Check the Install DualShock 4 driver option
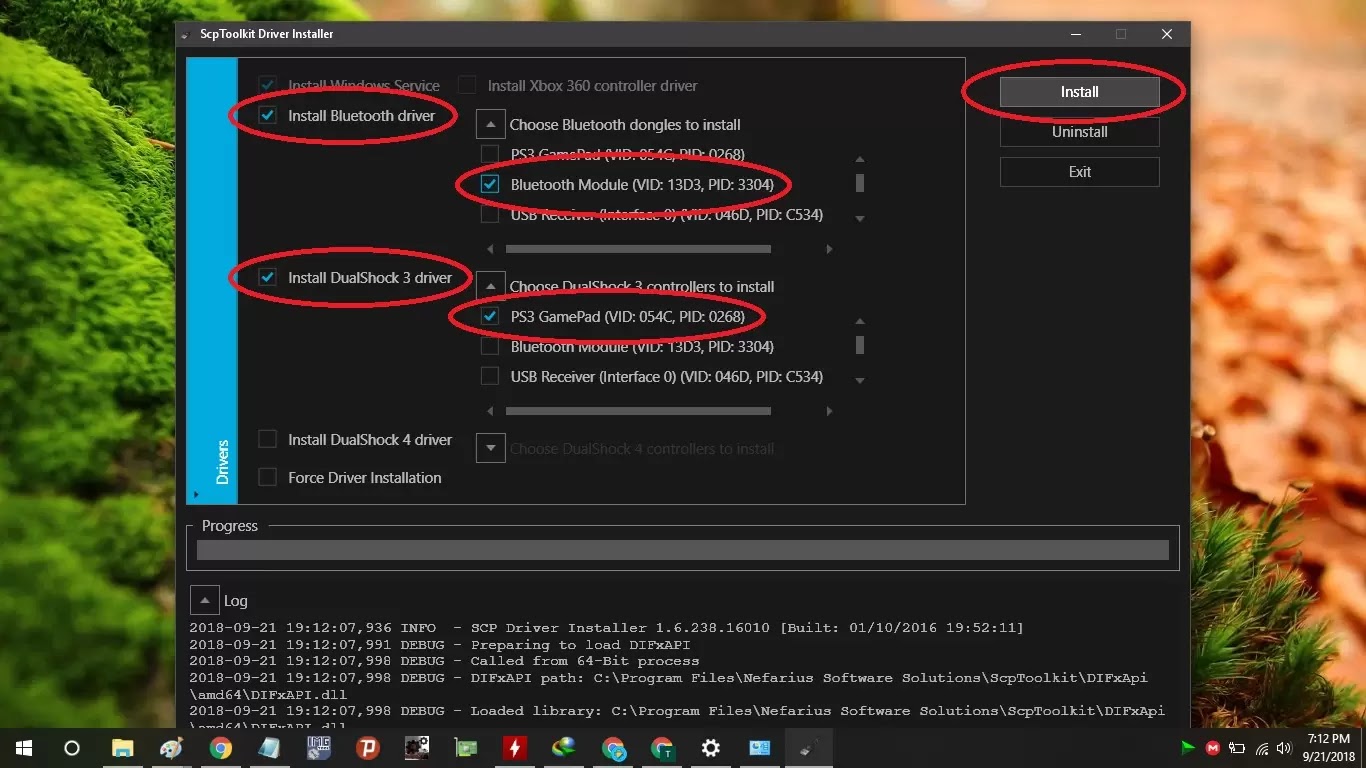1366x768 pixels. pyautogui.click(x=268, y=439)
